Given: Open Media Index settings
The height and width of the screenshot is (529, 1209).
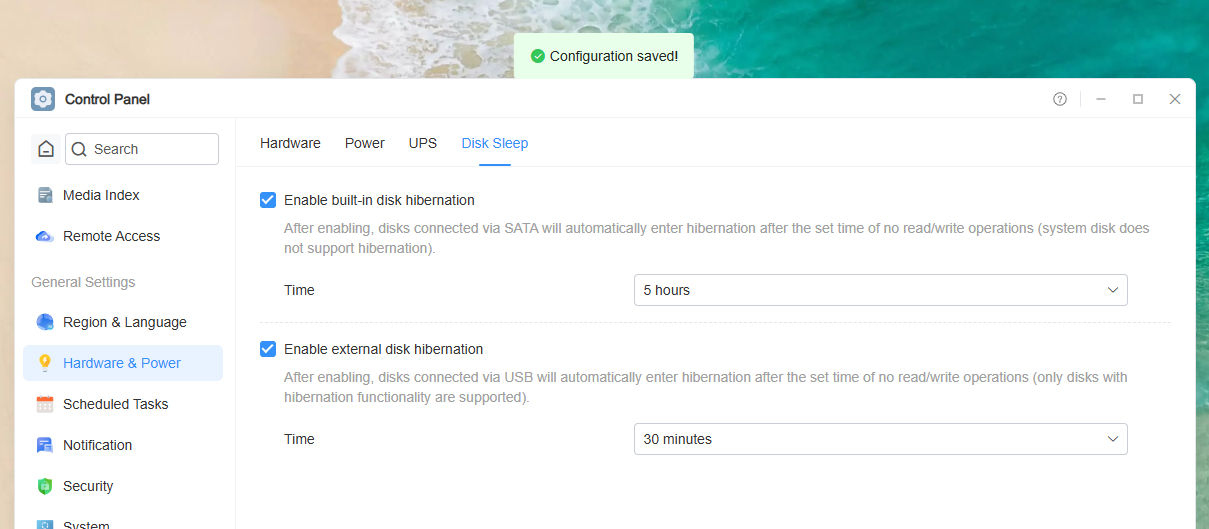Looking at the screenshot, I should [x=123, y=195].
